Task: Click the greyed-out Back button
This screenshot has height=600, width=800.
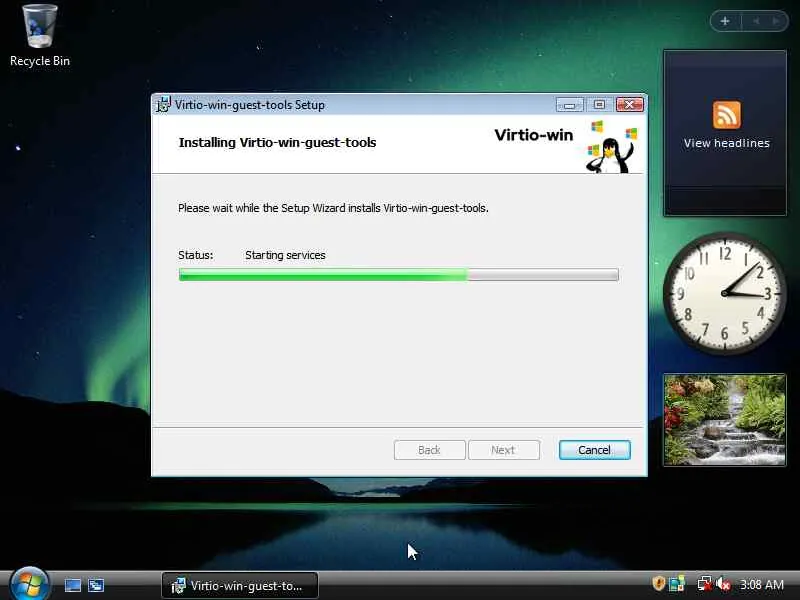Action: (429, 450)
